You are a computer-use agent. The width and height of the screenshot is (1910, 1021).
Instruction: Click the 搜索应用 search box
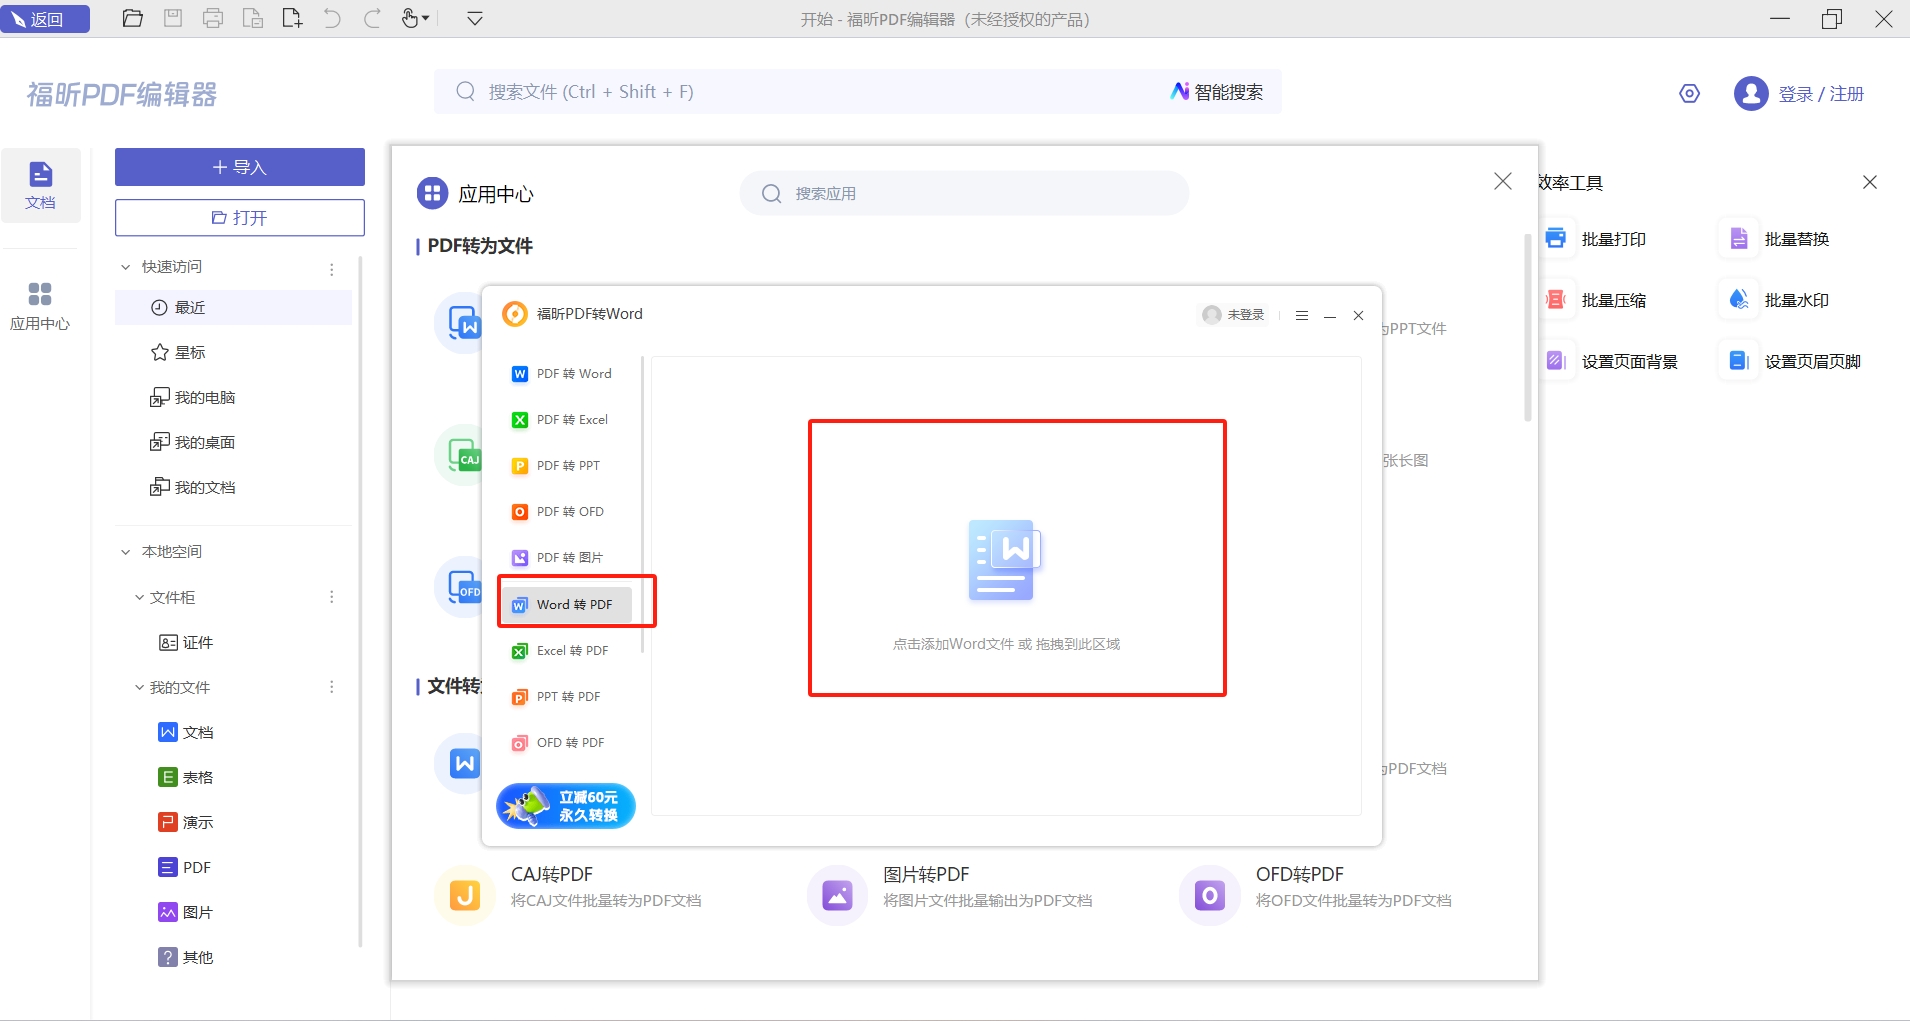click(x=964, y=193)
